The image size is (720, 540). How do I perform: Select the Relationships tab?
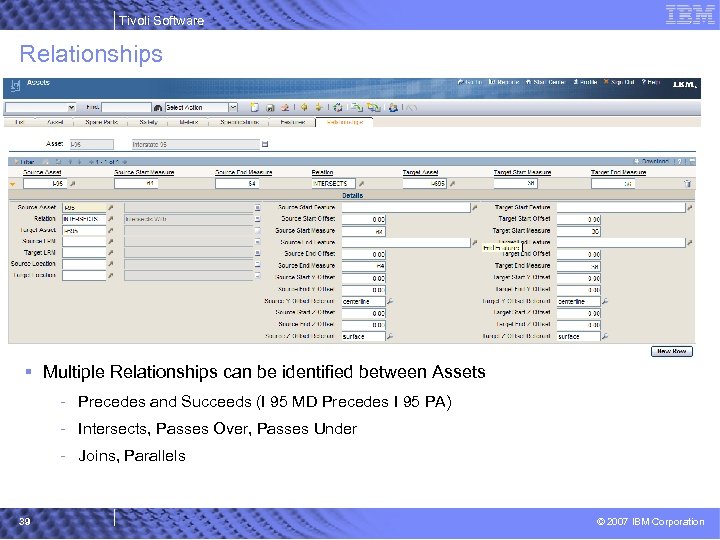click(x=344, y=122)
